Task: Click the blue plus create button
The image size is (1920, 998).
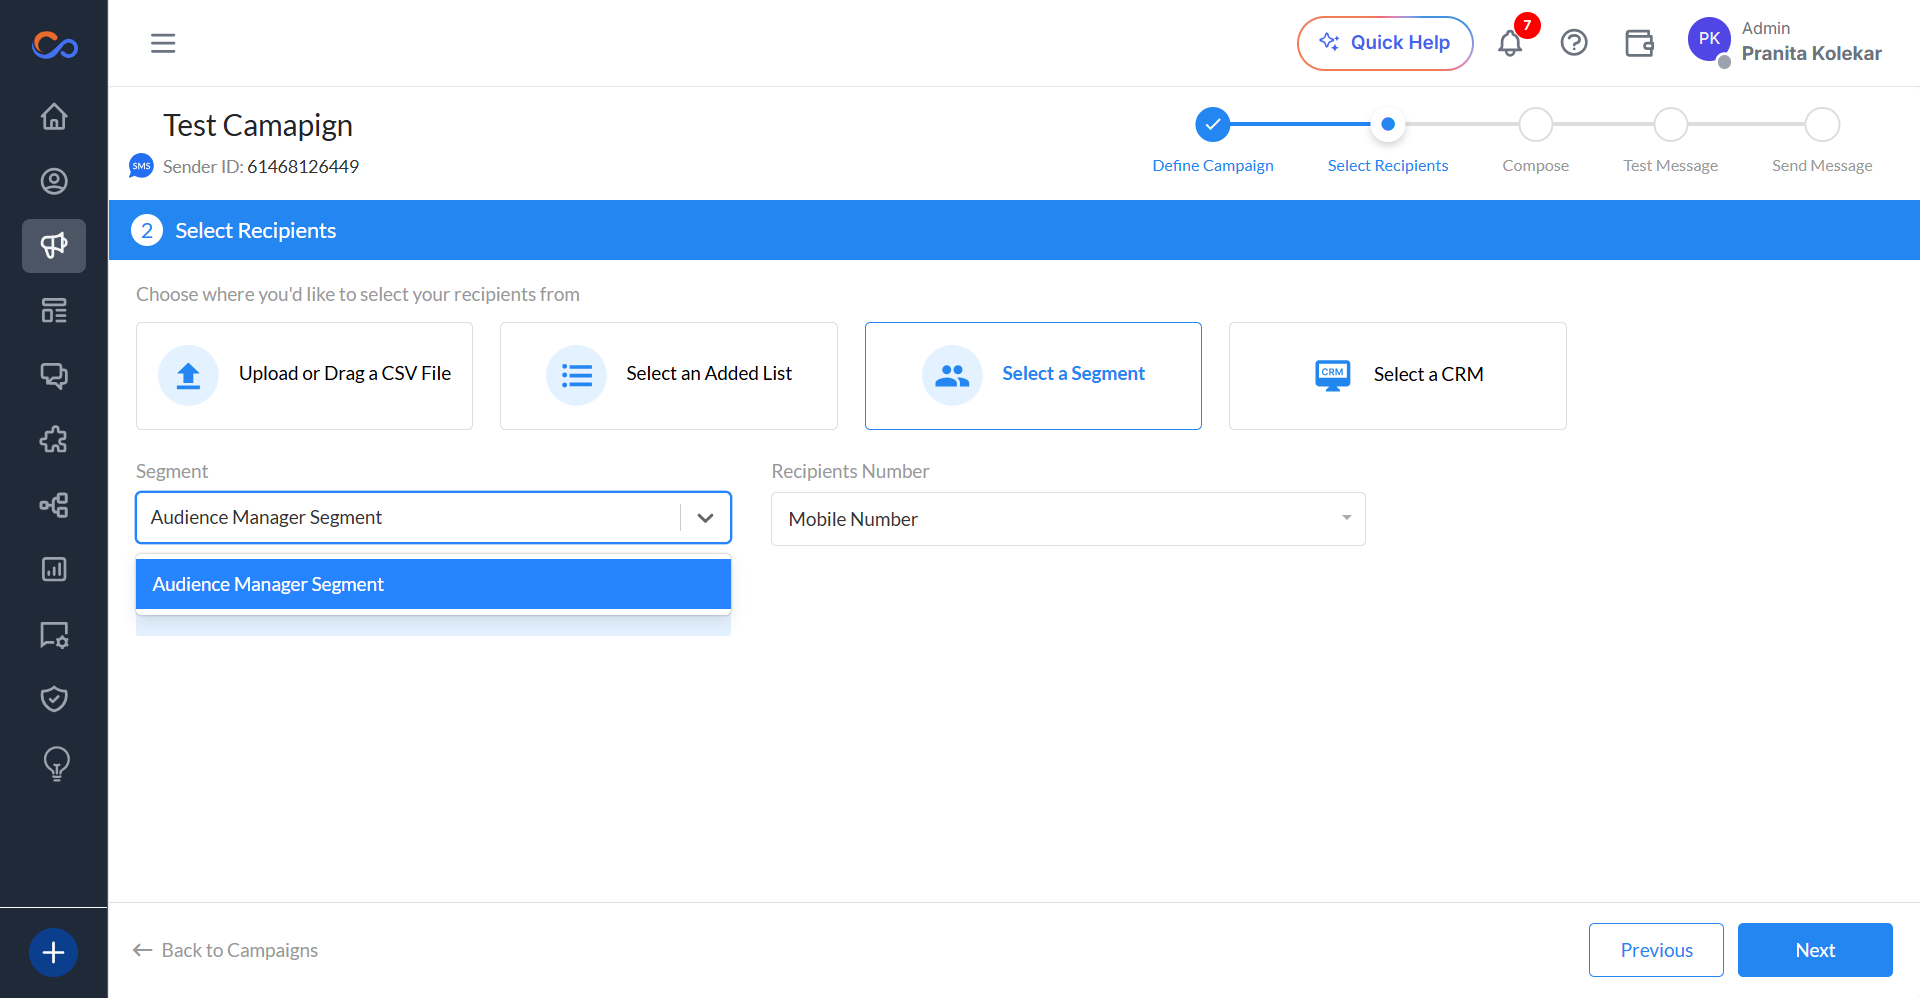Action: pyautogui.click(x=54, y=952)
